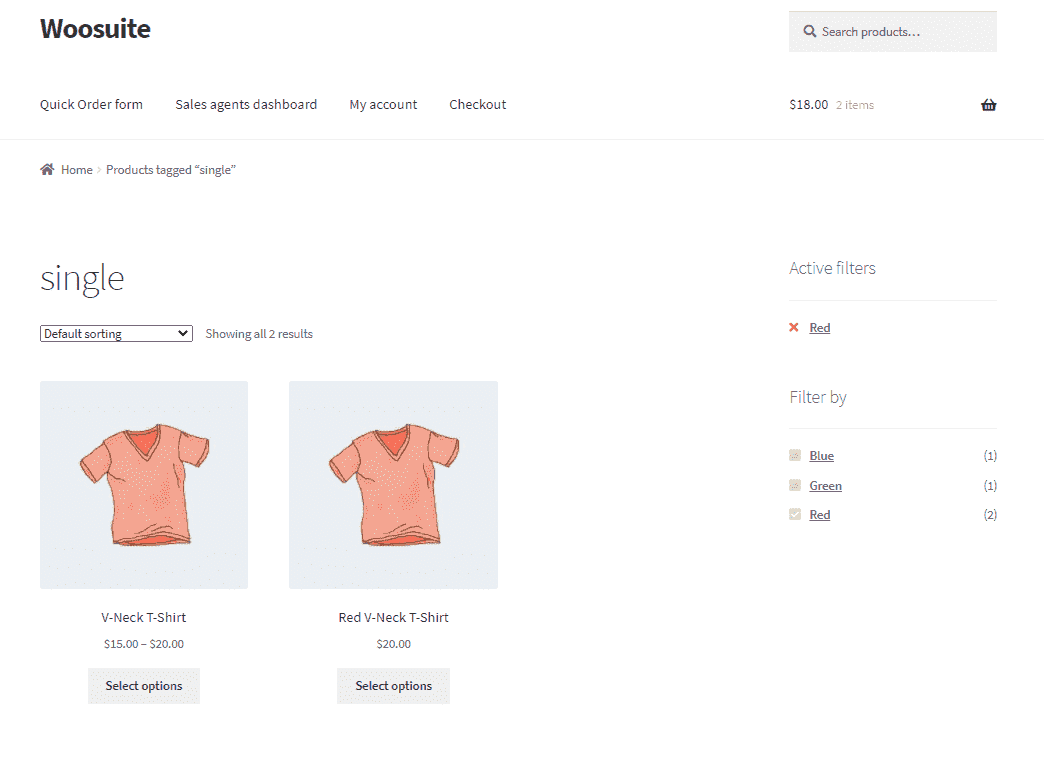Screen dimensions: 1044x758
Task: Click the search magnifier icon
Action: (808, 32)
